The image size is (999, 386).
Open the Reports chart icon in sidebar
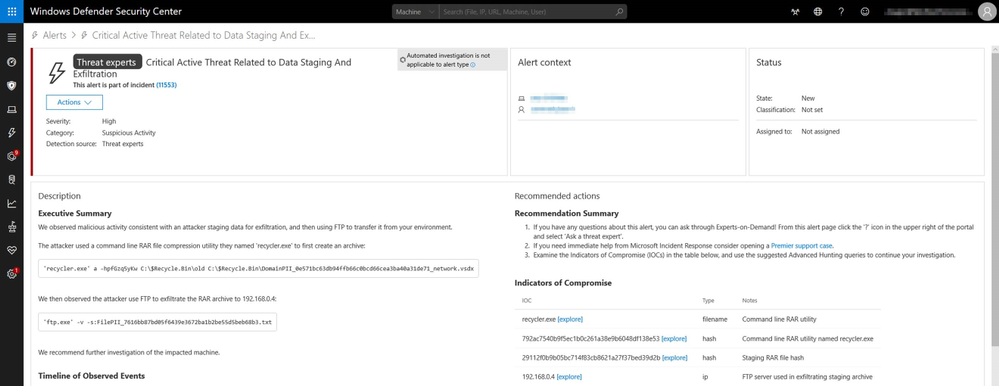(x=11, y=203)
